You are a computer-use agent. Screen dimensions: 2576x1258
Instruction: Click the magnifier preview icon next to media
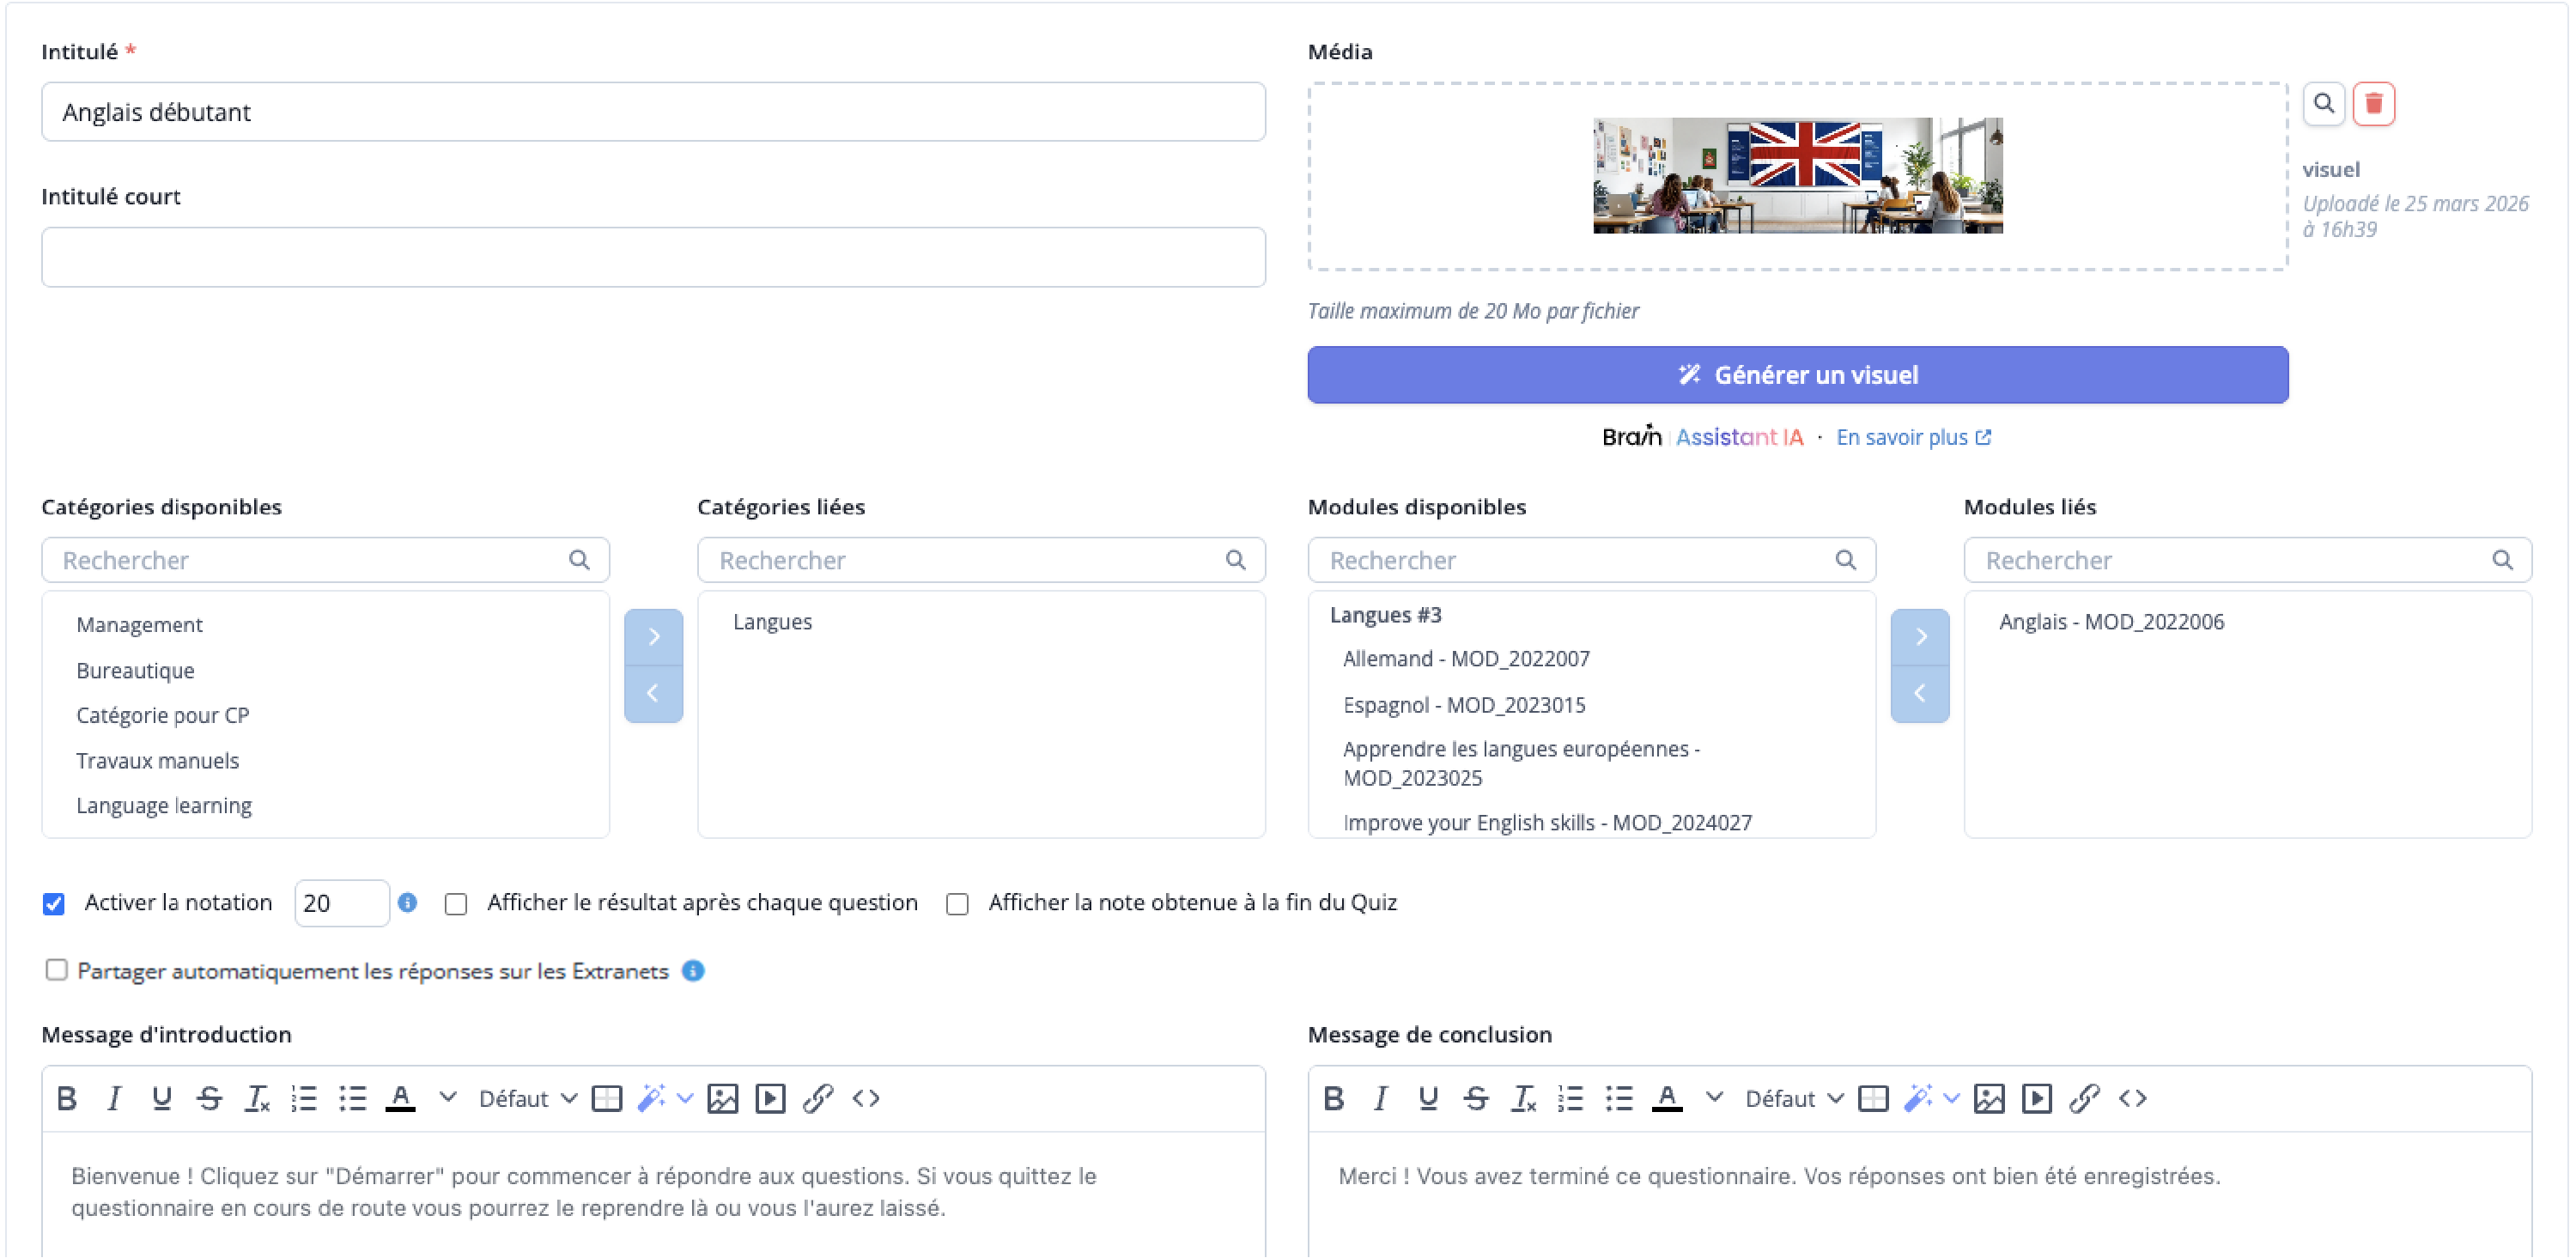point(2323,104)
